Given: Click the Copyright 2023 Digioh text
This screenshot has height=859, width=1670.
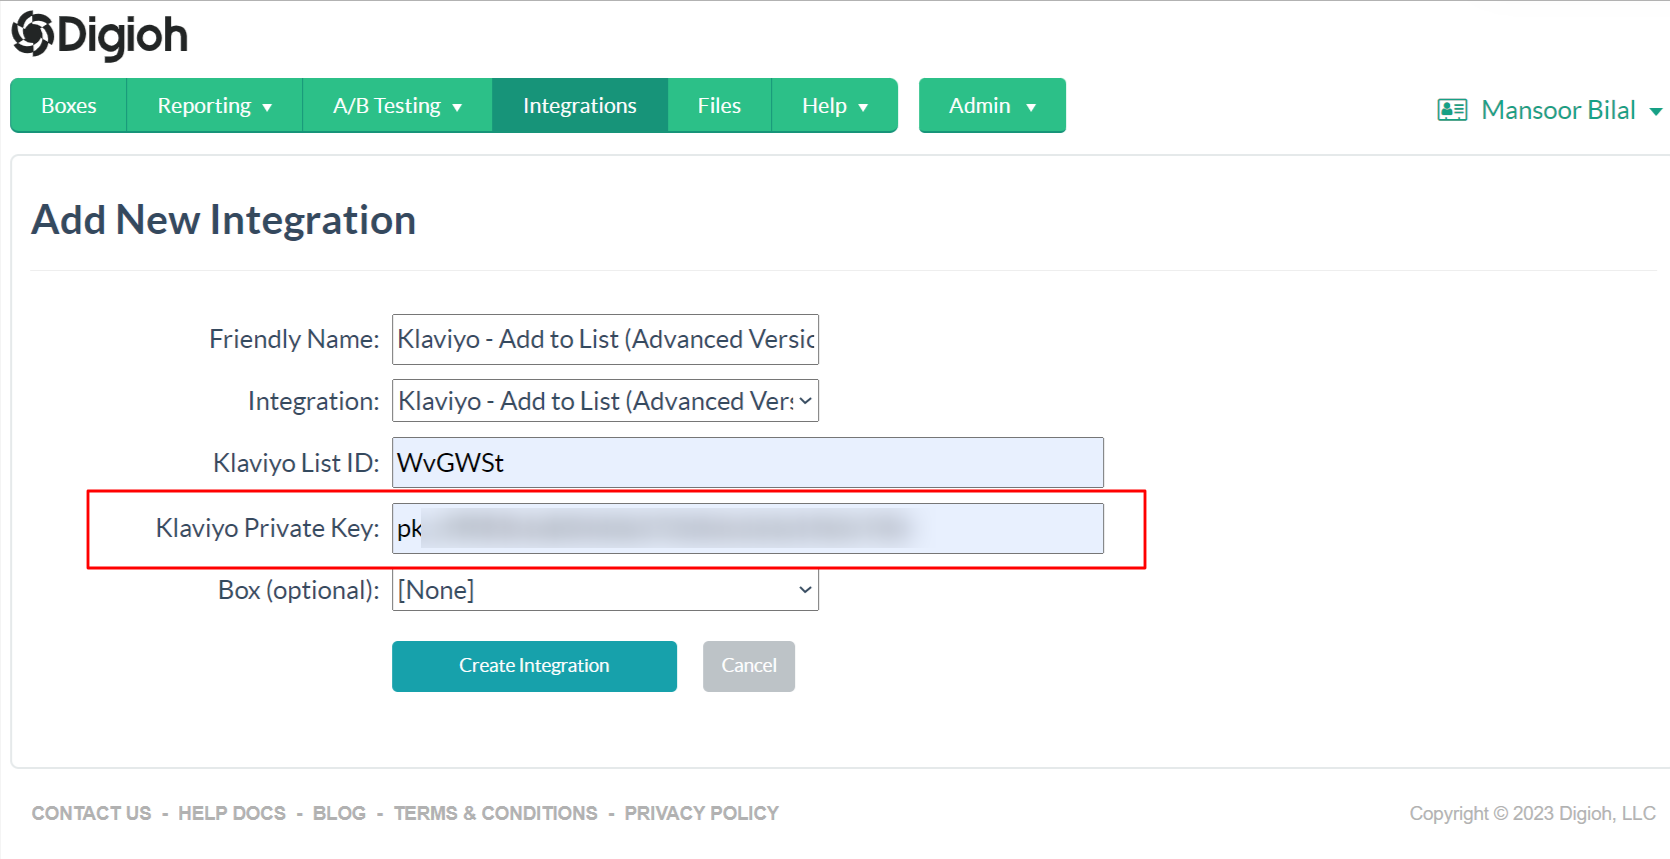Looking at the screenshot, I should point(1533,813).
